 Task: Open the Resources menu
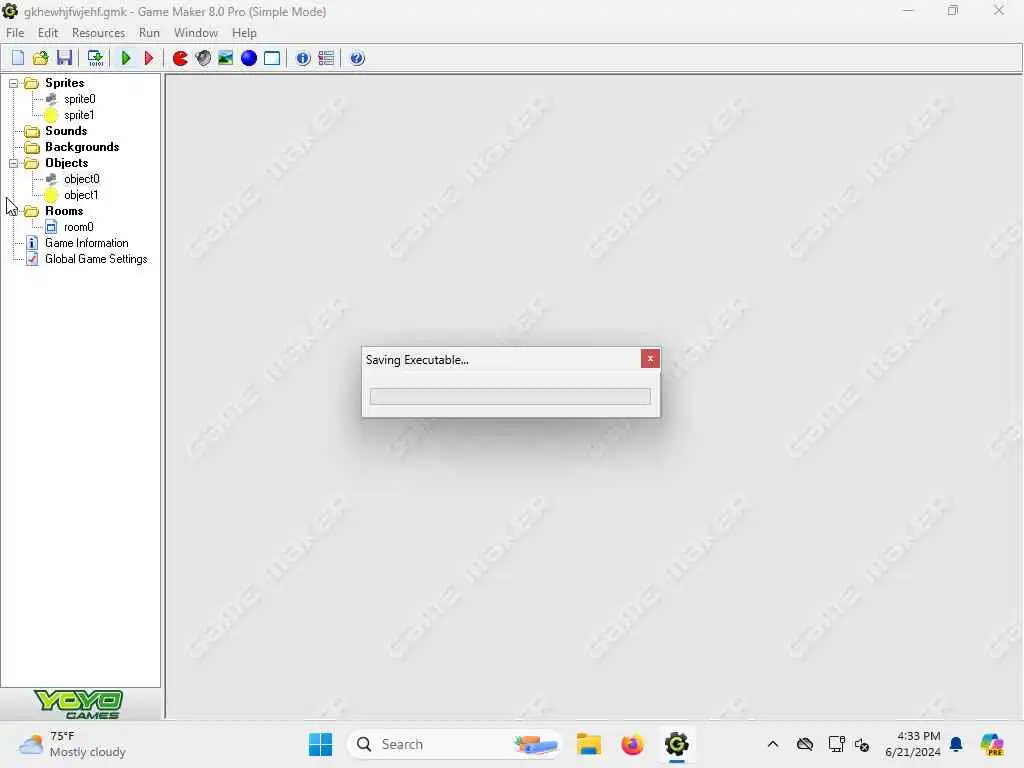coord(98,33)
